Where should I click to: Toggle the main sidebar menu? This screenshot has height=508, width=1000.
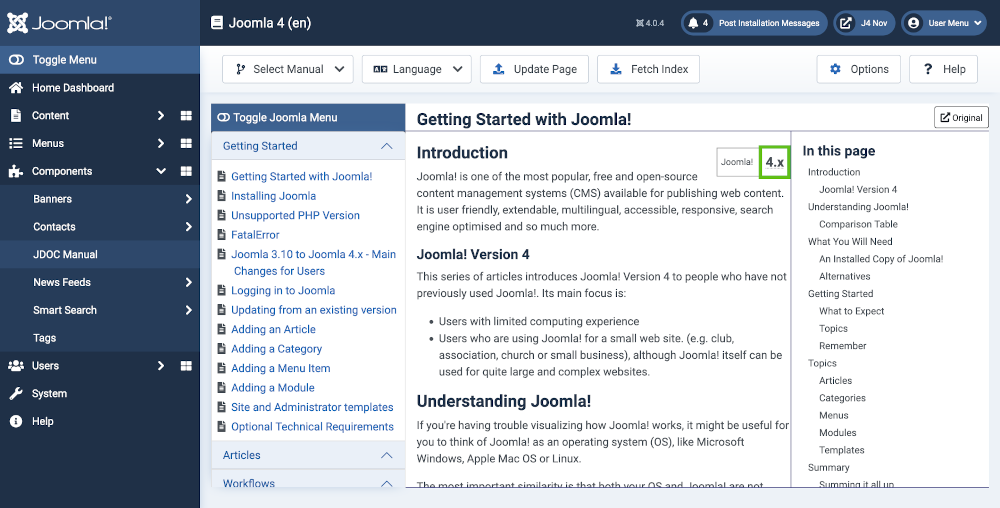100,60
